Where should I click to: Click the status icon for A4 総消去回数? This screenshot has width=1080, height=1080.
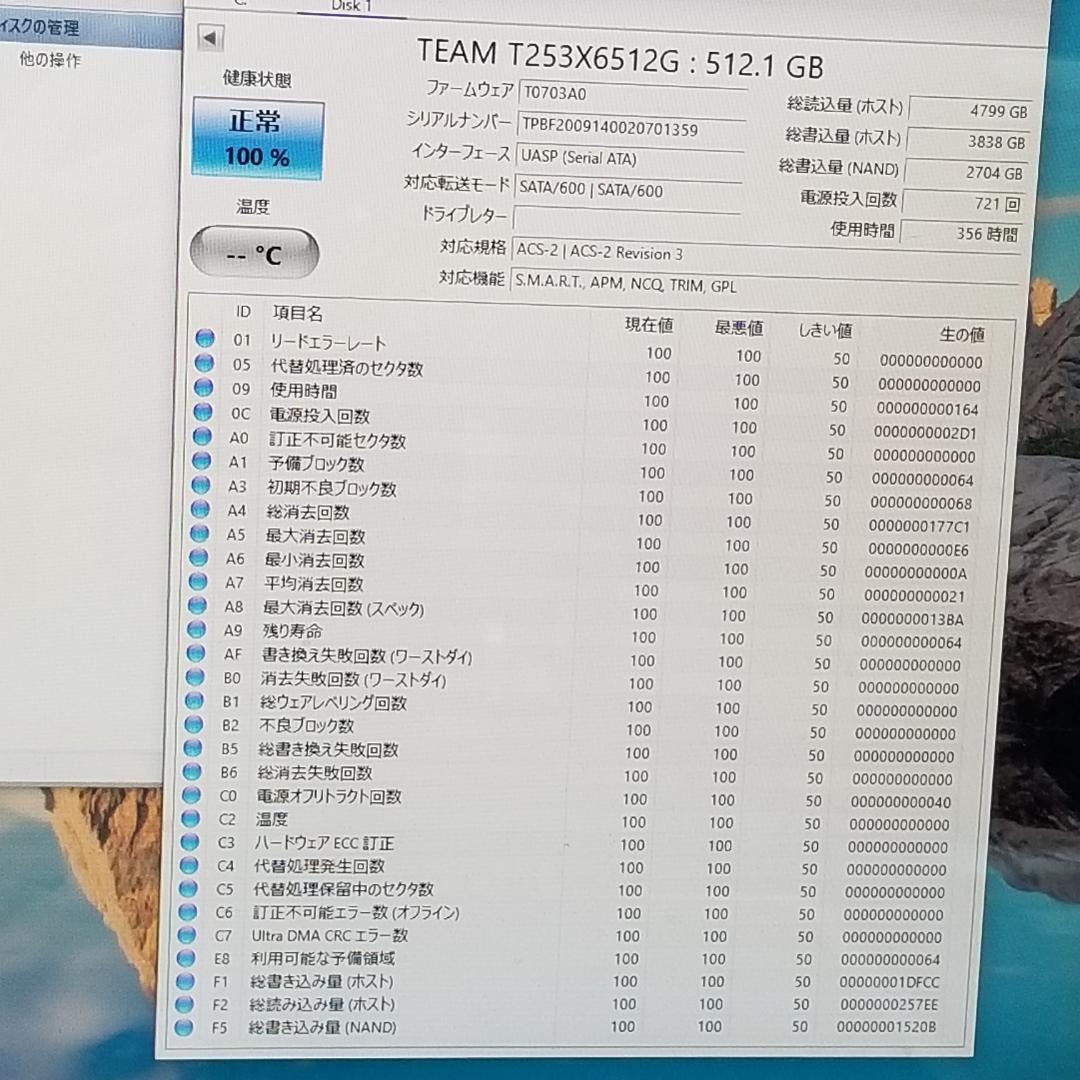pos(200,509)
